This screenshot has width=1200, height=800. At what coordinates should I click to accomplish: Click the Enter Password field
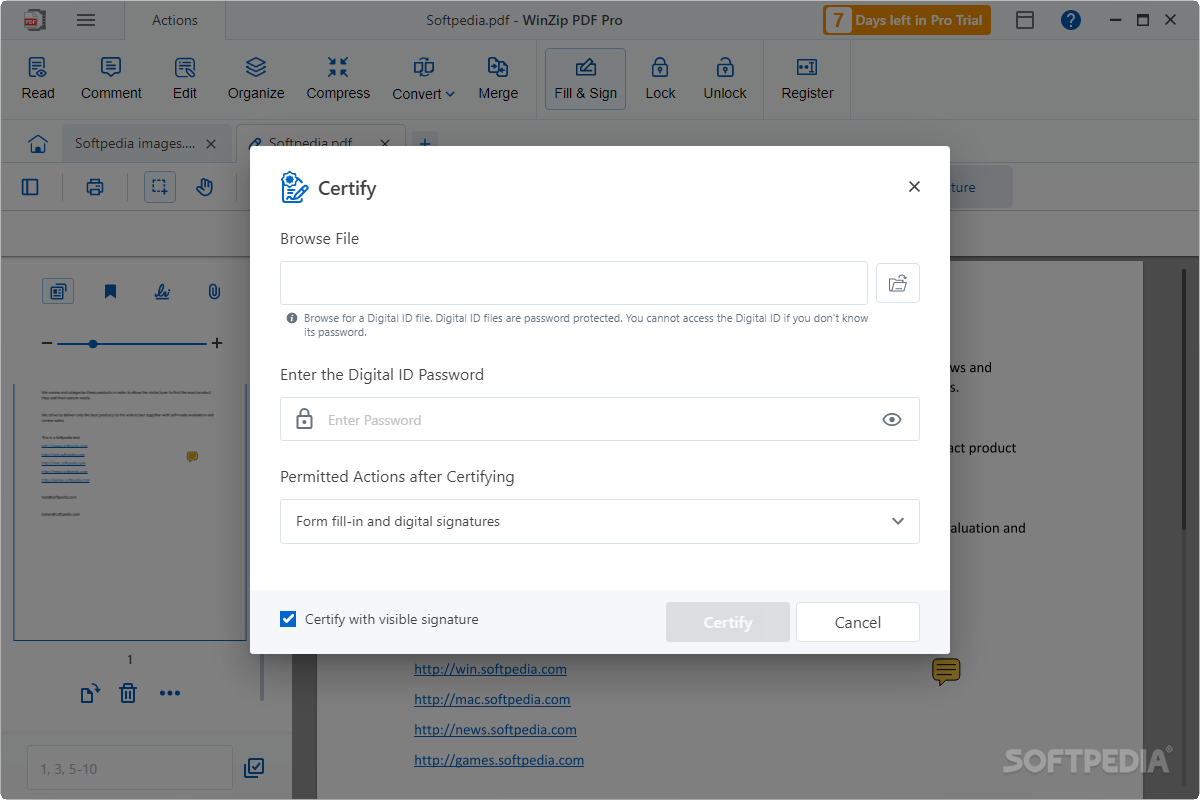coord(600,420)
